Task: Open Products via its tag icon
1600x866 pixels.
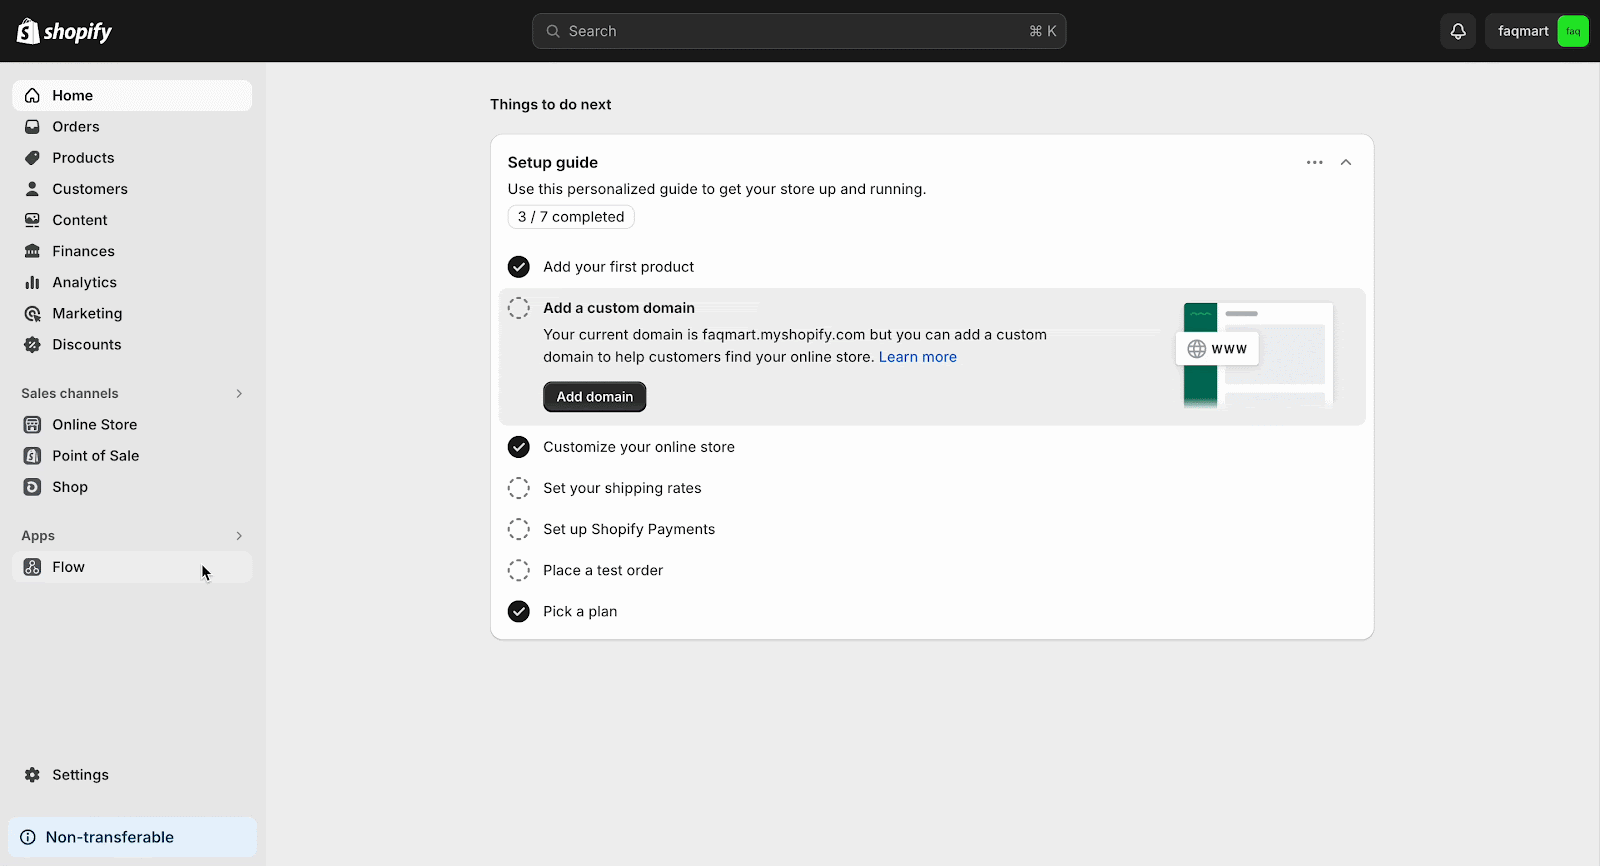Action: point(32,158)
